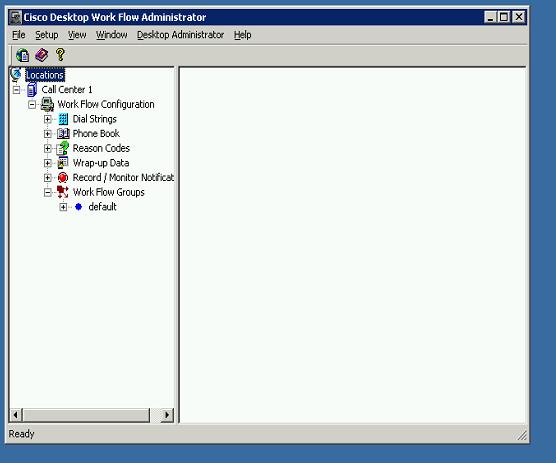
Task: Select the Locations root node
Action: click(45, 75)
